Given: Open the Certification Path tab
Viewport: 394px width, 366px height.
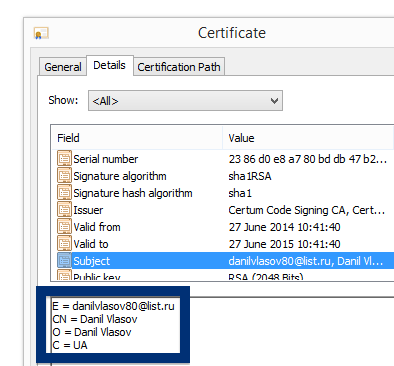Looking at the screenshot, I should point(179,67).
